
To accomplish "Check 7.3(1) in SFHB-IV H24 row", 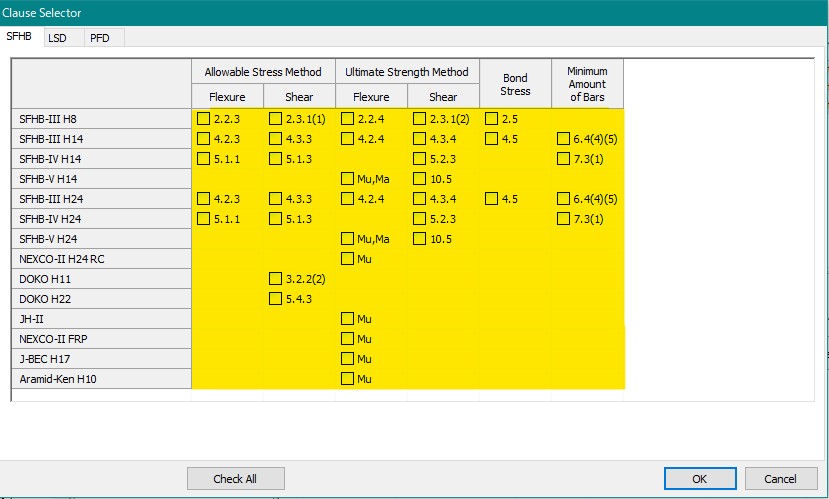I will [564, 218].
